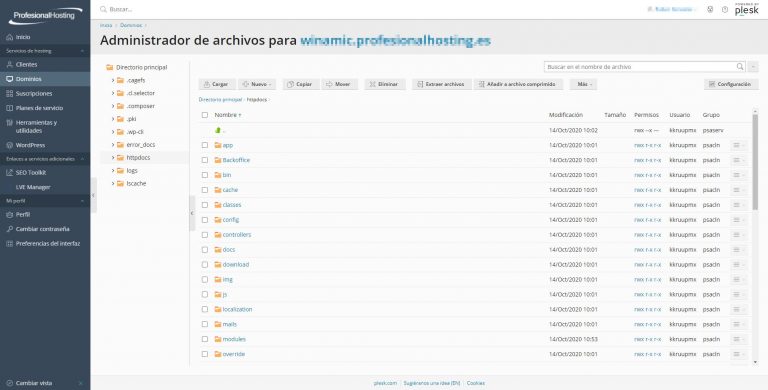This screenshot has width=768, height=390.
Task: Click the Mover button
Action: pyautogui.click(x=339, y=84)
